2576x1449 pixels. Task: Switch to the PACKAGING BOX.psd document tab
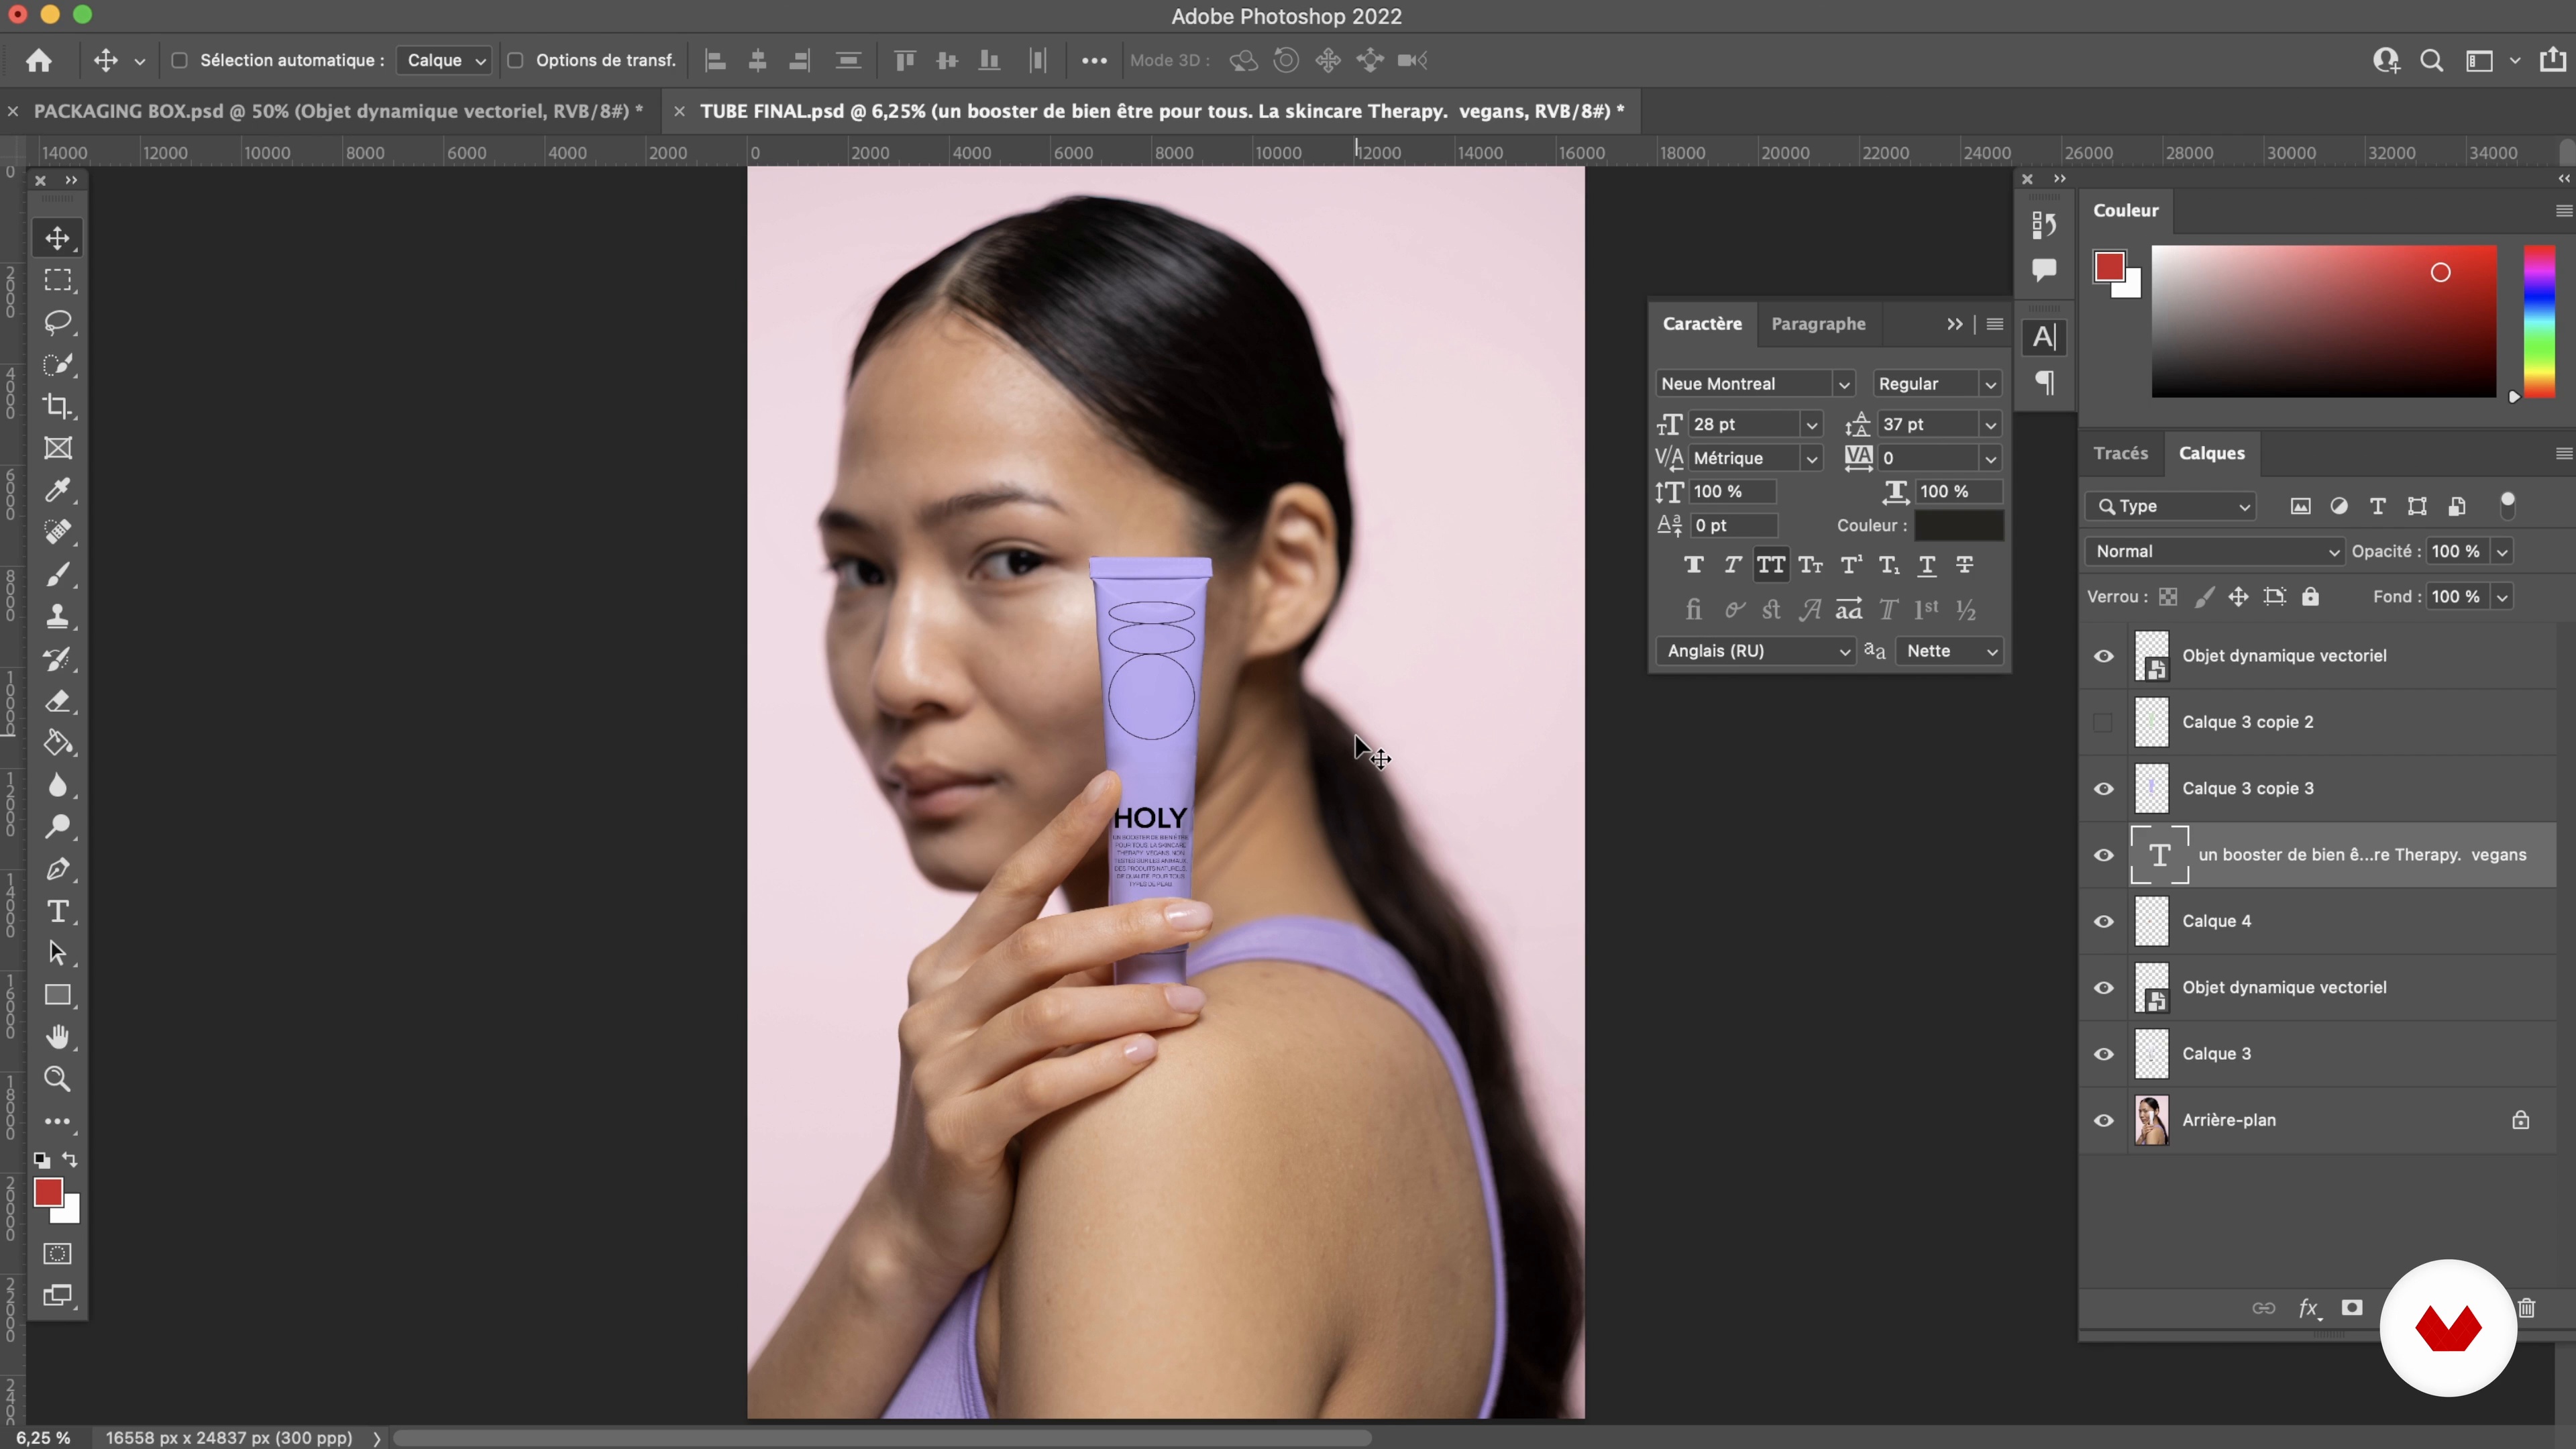click(336, 111)
